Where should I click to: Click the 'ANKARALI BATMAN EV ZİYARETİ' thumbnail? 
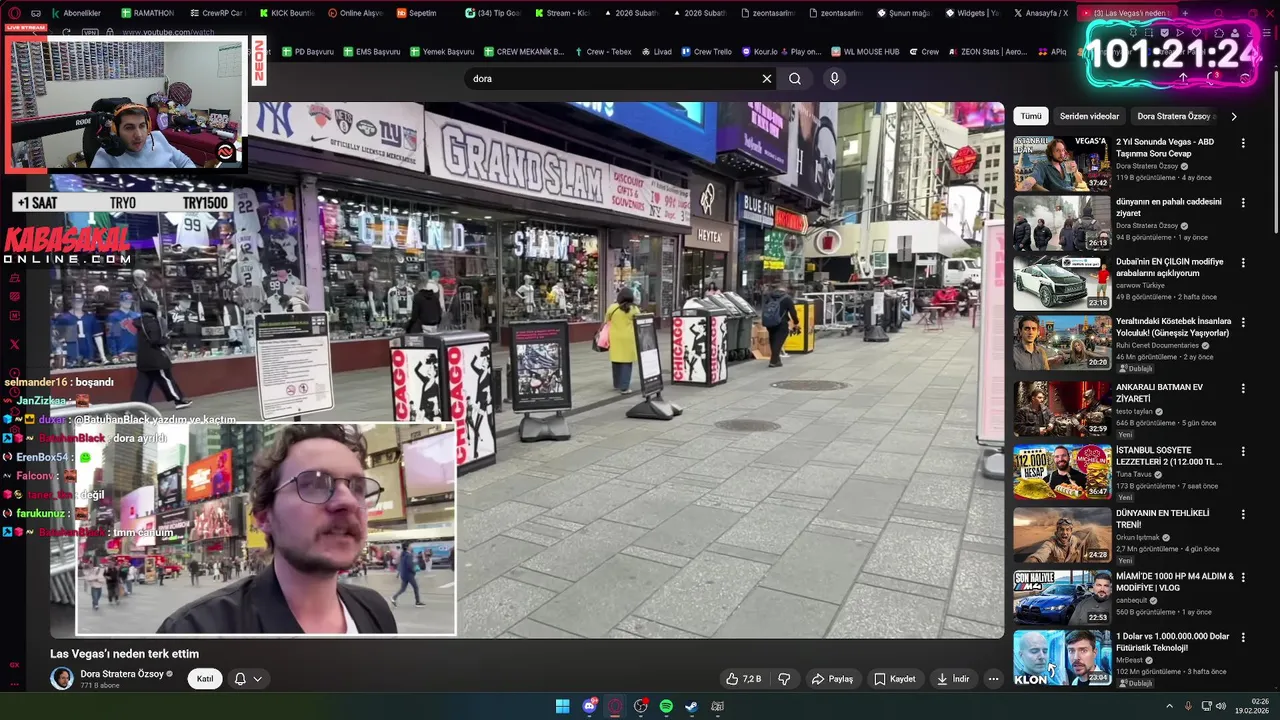[x=1062, y=408]
